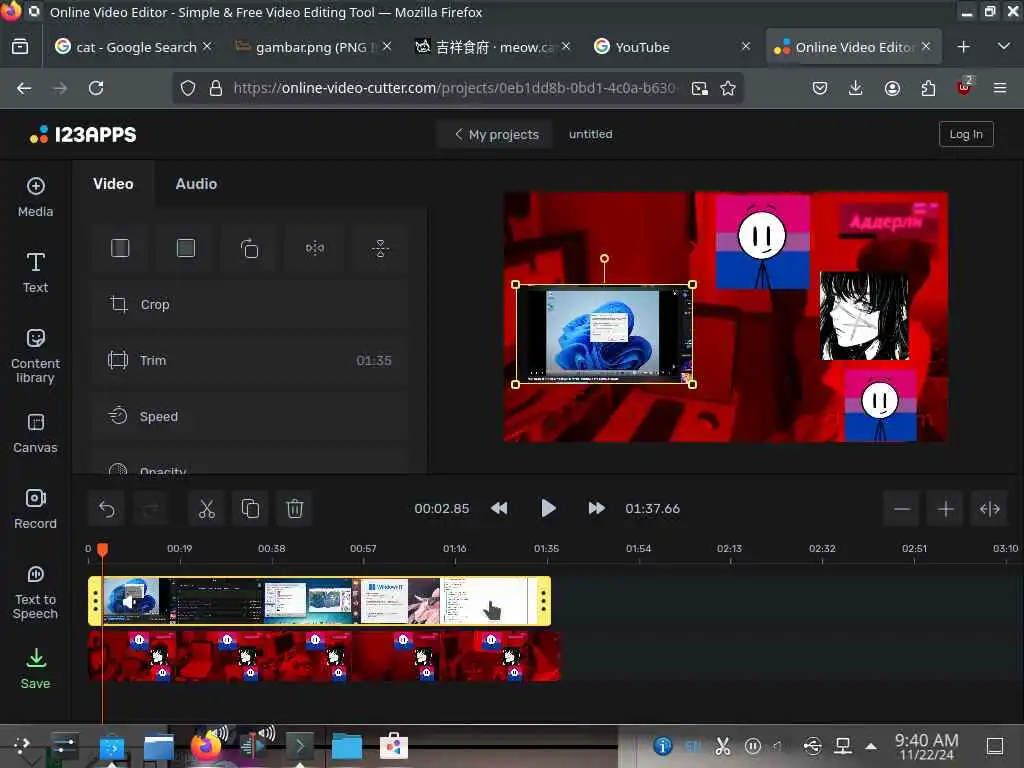Open the Speed option
Image resolution: width=1024 pixels, height=768 pixels.
pos(249,417)
